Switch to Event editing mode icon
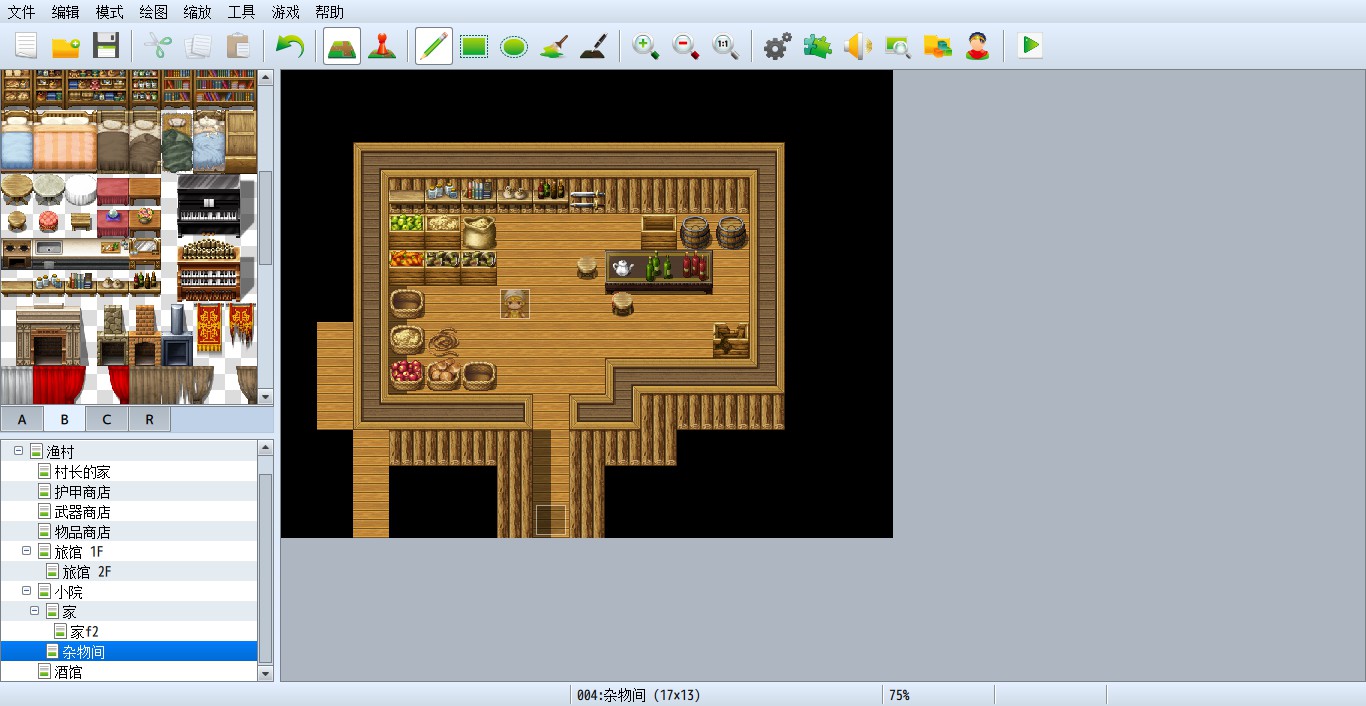This screenshot has width=1366, height=706. tap(382, 46)
